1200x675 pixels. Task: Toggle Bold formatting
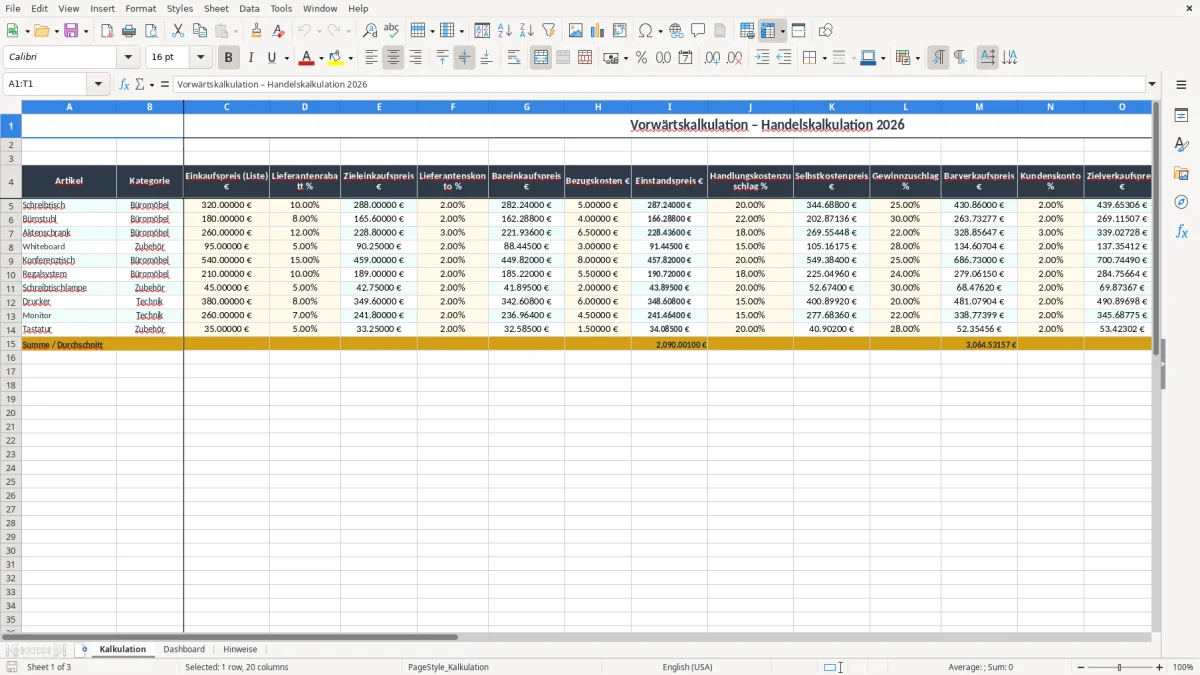229,58
